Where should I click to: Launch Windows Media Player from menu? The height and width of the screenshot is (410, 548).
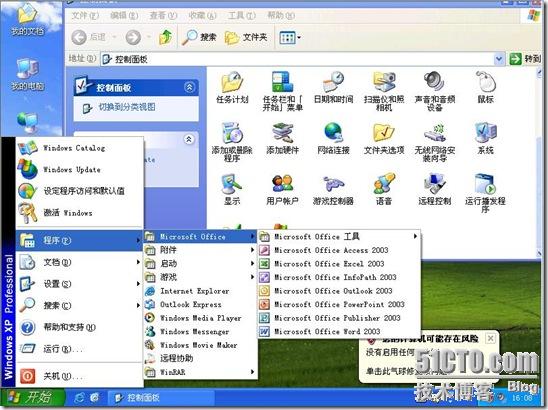coord(200,318)
